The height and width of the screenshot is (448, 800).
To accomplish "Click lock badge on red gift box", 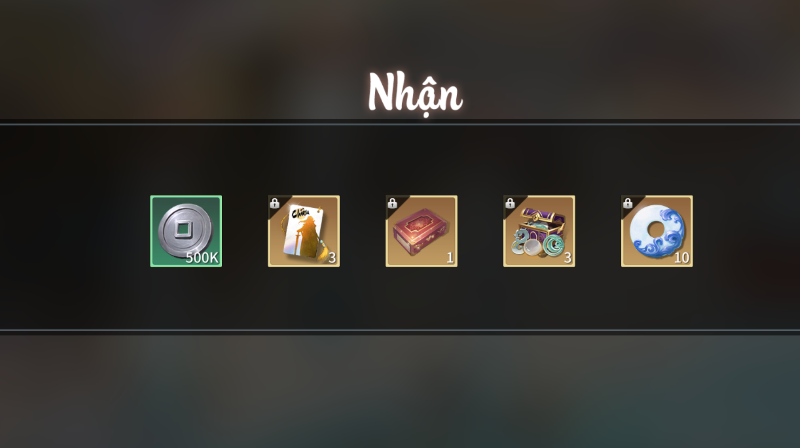I will (x=392, y=203).
